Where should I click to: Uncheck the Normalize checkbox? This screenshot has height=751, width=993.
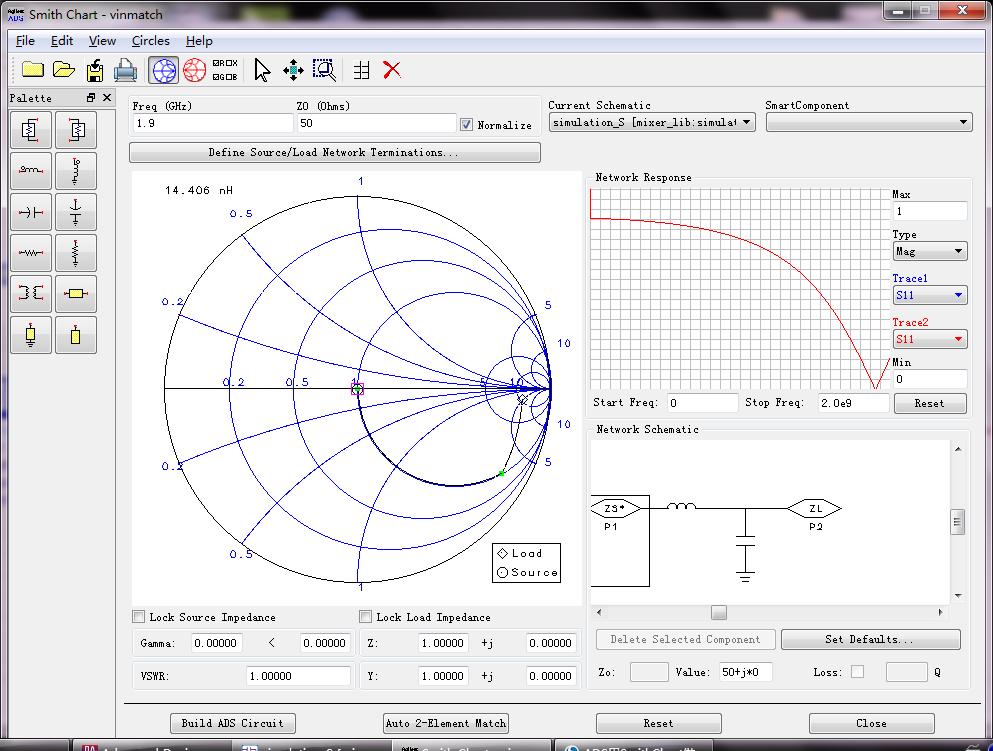(466, 125)
